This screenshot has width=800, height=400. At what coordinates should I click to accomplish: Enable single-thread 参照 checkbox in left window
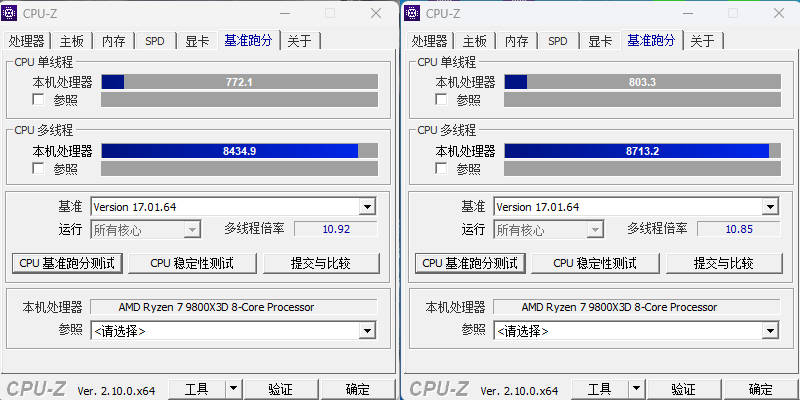(38, 99)
